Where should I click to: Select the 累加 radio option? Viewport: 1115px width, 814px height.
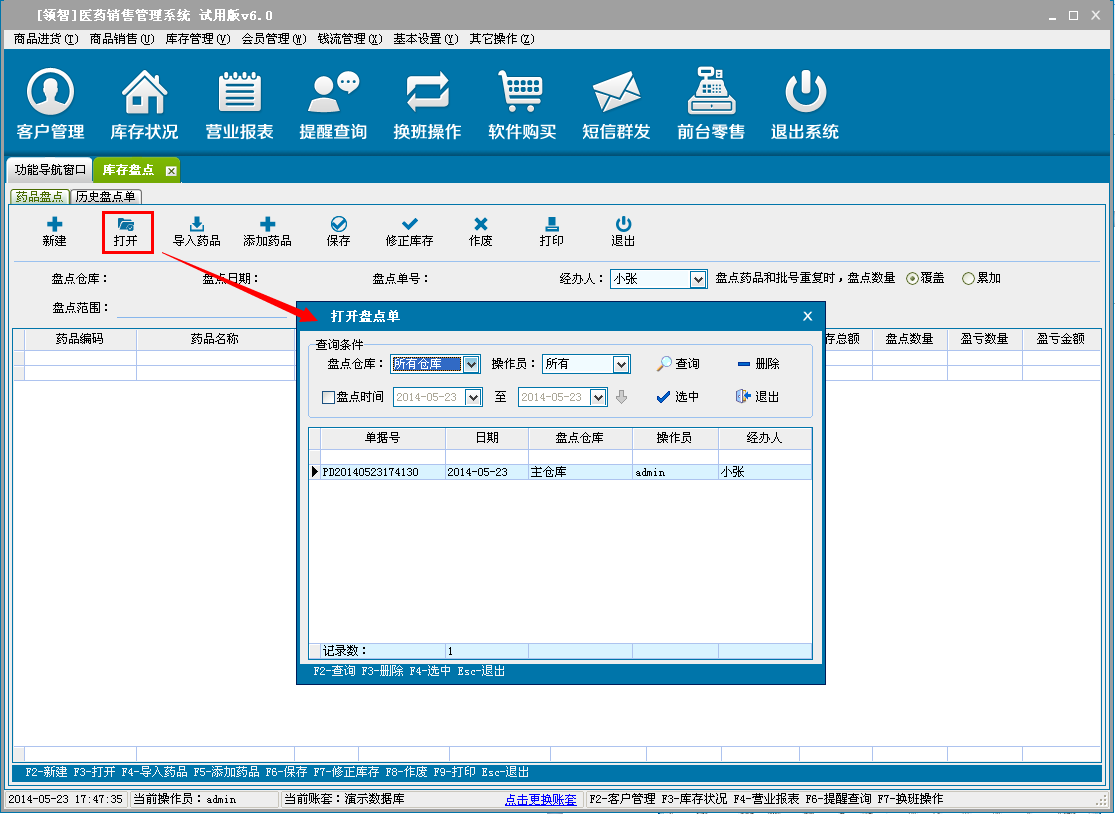coord(968,279)
